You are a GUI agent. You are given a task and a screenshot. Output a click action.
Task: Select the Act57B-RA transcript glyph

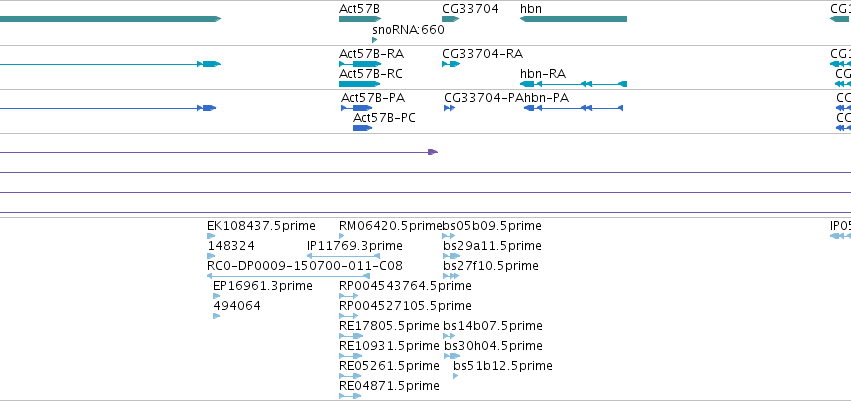tap(359, 64)
